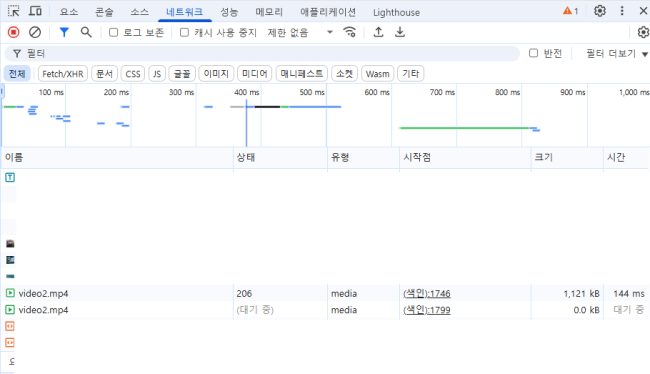Filter by 글꼴 requests
This screenshot has width=650, height=374.
pos(182,74)
